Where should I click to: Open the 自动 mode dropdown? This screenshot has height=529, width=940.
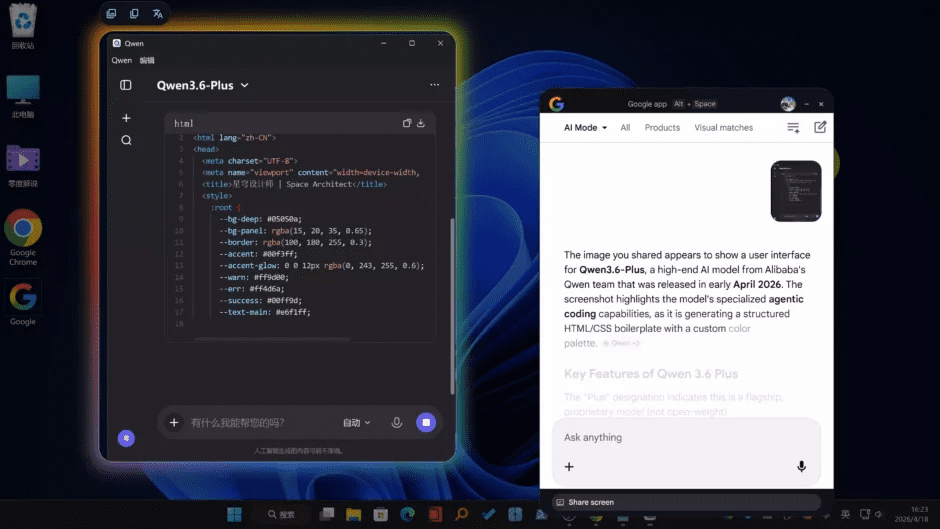click(x=356, y=423)
